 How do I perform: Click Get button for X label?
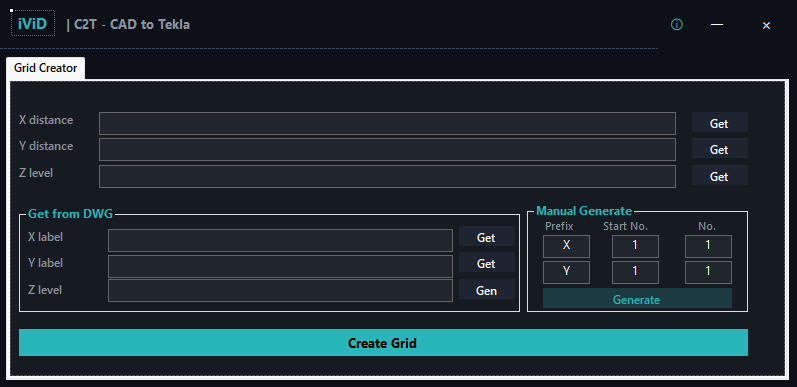pos(486,236)
